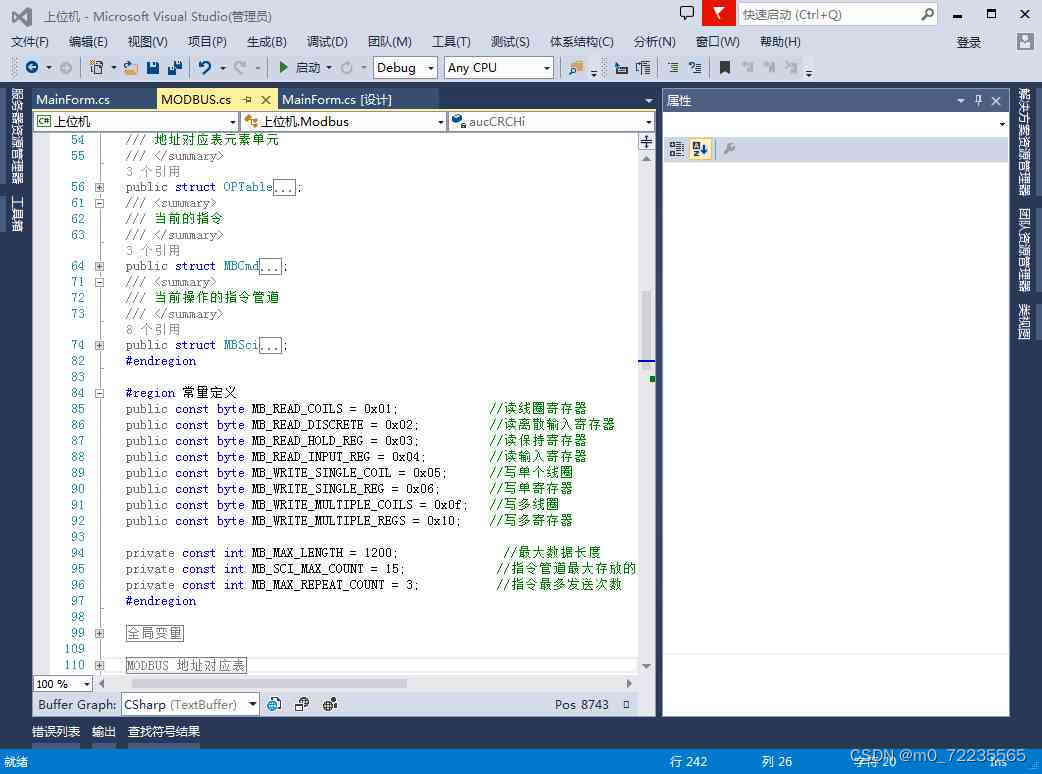Collapse the 常量定义 region at line 84

(x=99, y=393)
